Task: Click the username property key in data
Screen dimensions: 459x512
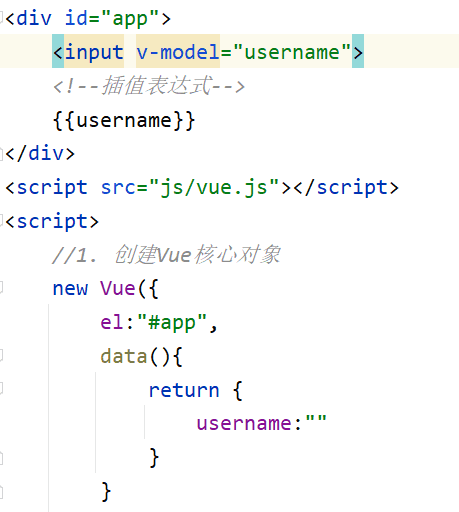Action: click(244, 423)
